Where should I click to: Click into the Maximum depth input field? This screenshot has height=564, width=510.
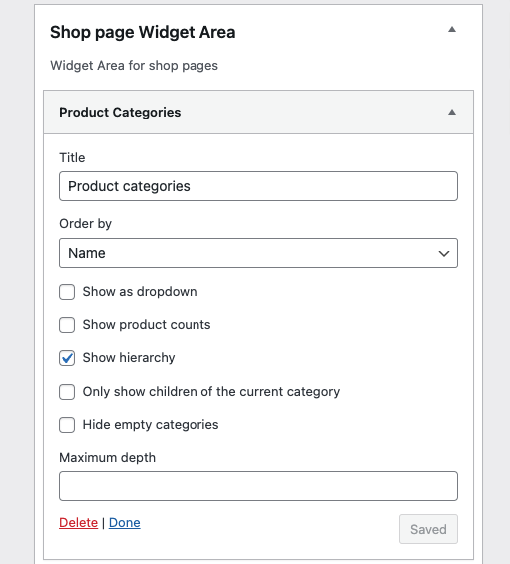pos(258,486)
